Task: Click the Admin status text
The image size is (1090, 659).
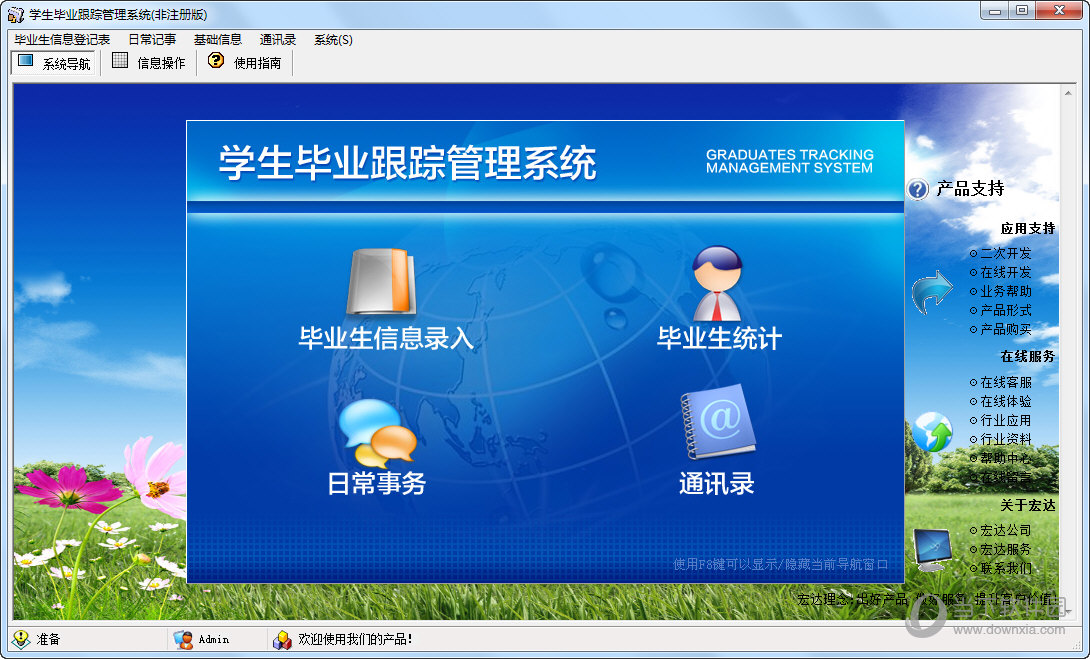Action: click(213, 640)
